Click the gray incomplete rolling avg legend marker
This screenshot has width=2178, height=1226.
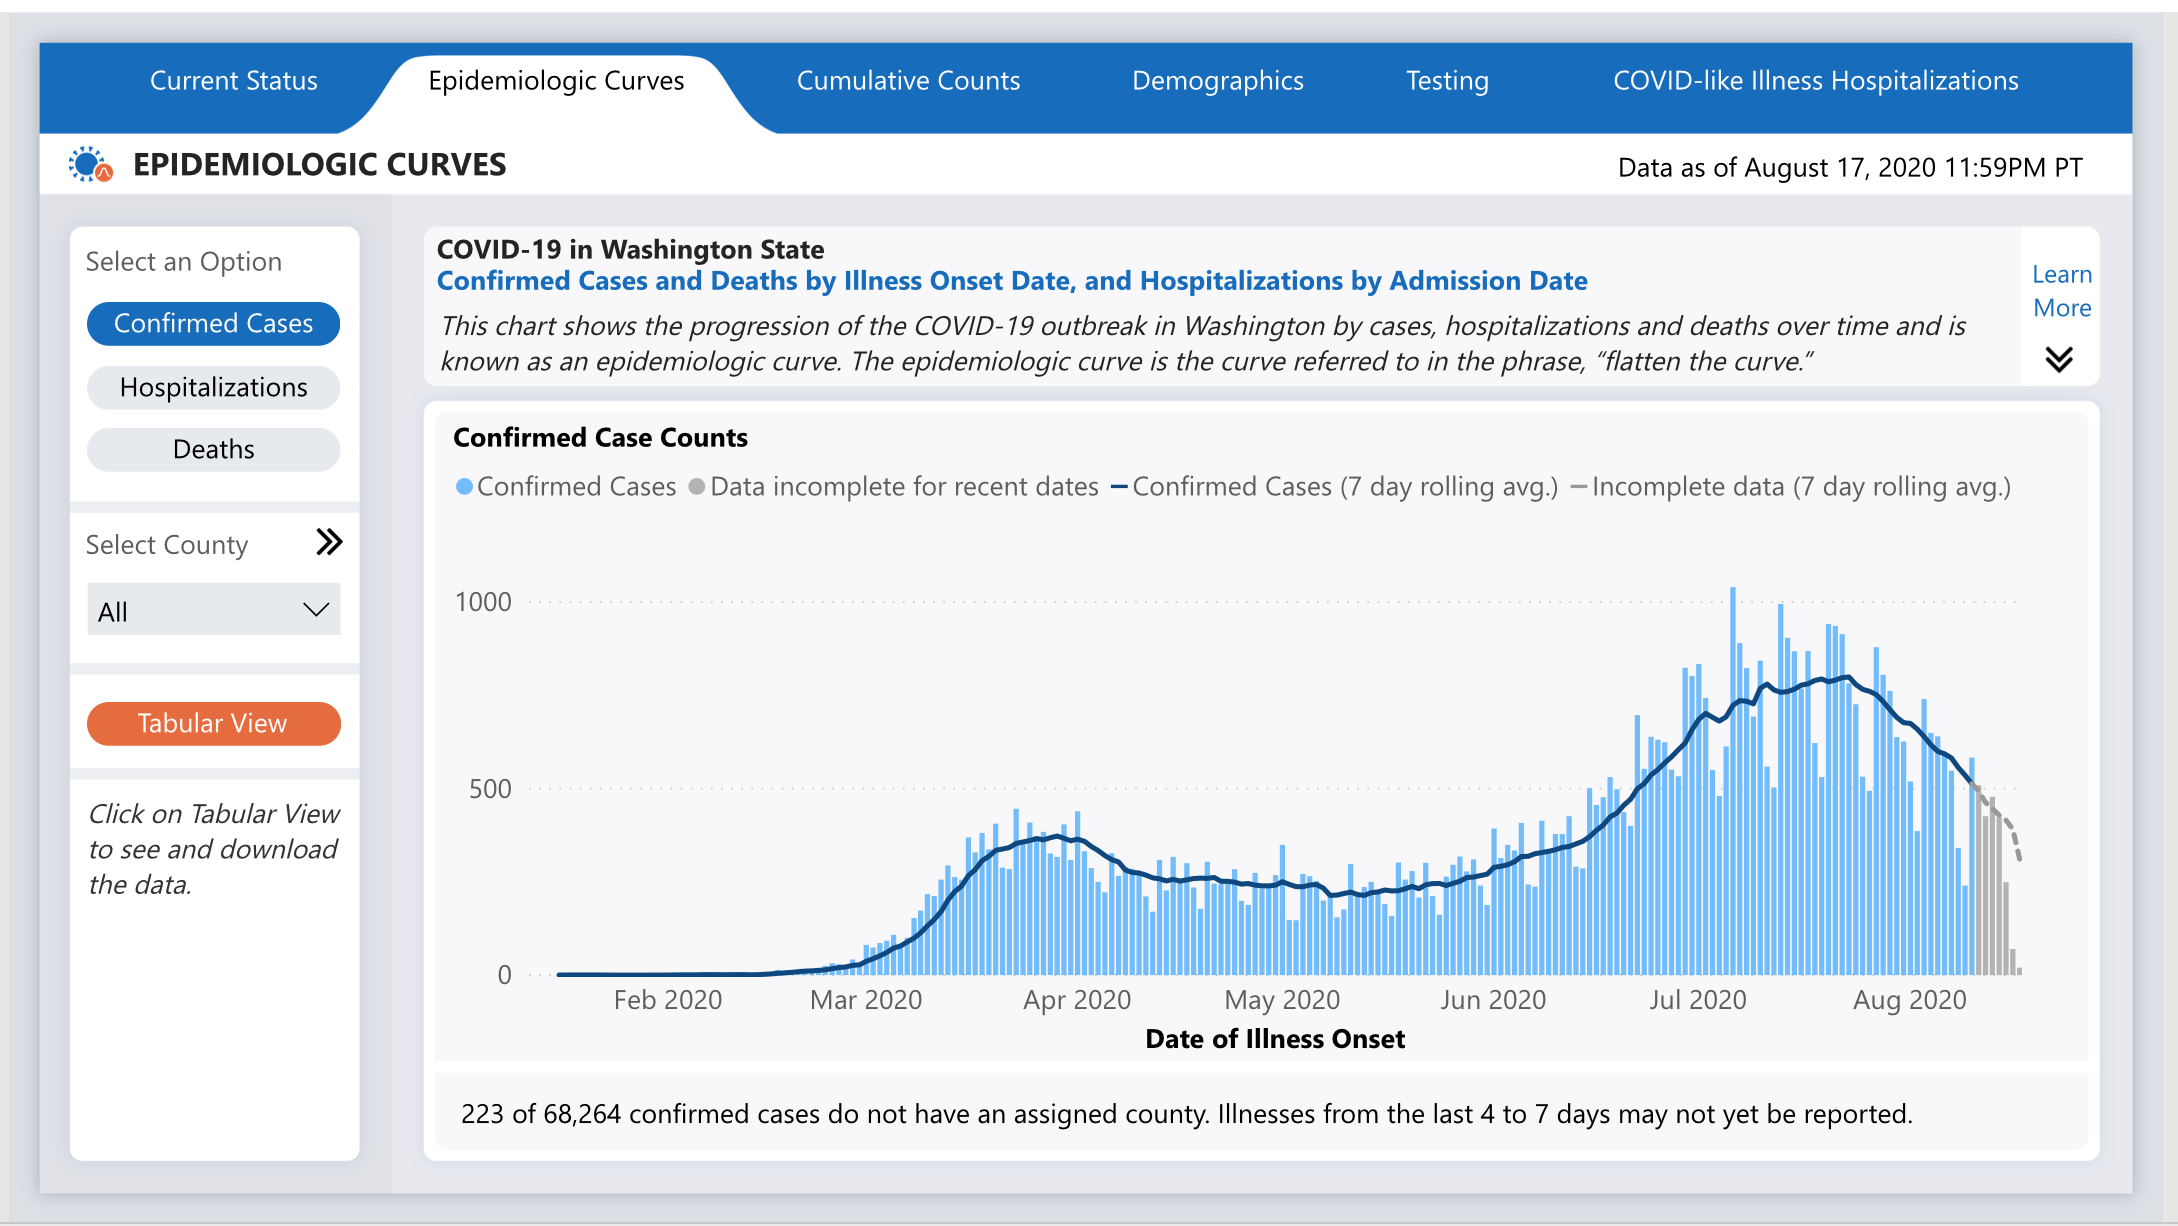[1579, 487]
